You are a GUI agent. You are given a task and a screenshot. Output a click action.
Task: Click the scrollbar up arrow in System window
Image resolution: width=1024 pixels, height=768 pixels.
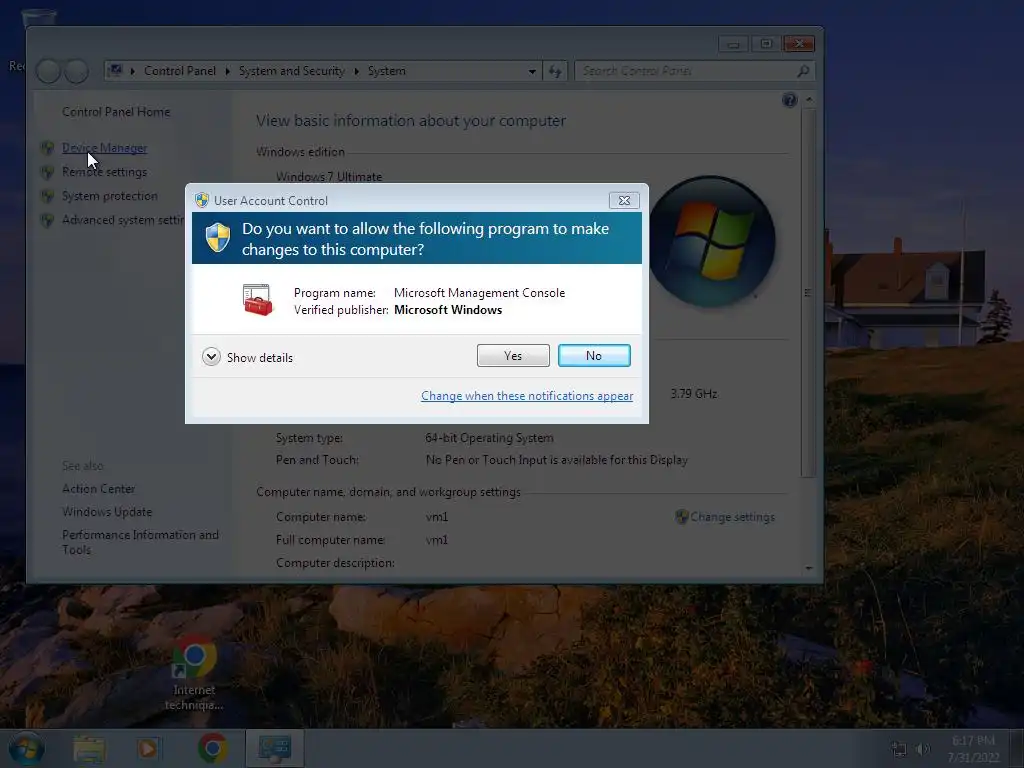809,99
